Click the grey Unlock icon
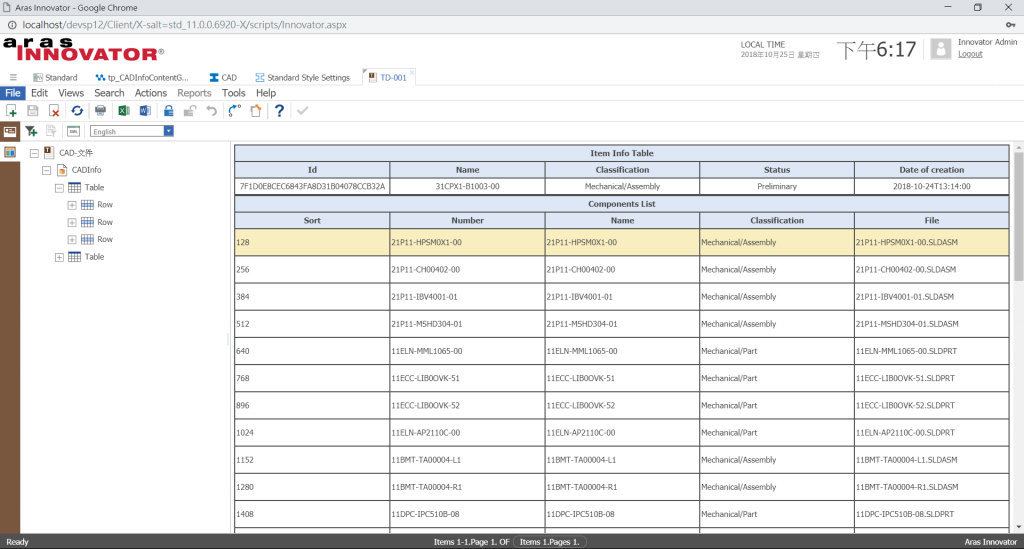Viewport: 1024px width, 549px height. pyautogui.click(x=190, y=111)
